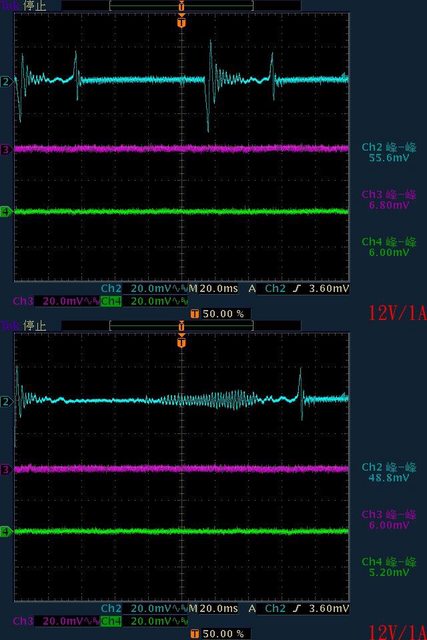Screen dimensions: 427x640
Task: Click the Ch2 ground marker in lower capture
Action: coord(5,402)
